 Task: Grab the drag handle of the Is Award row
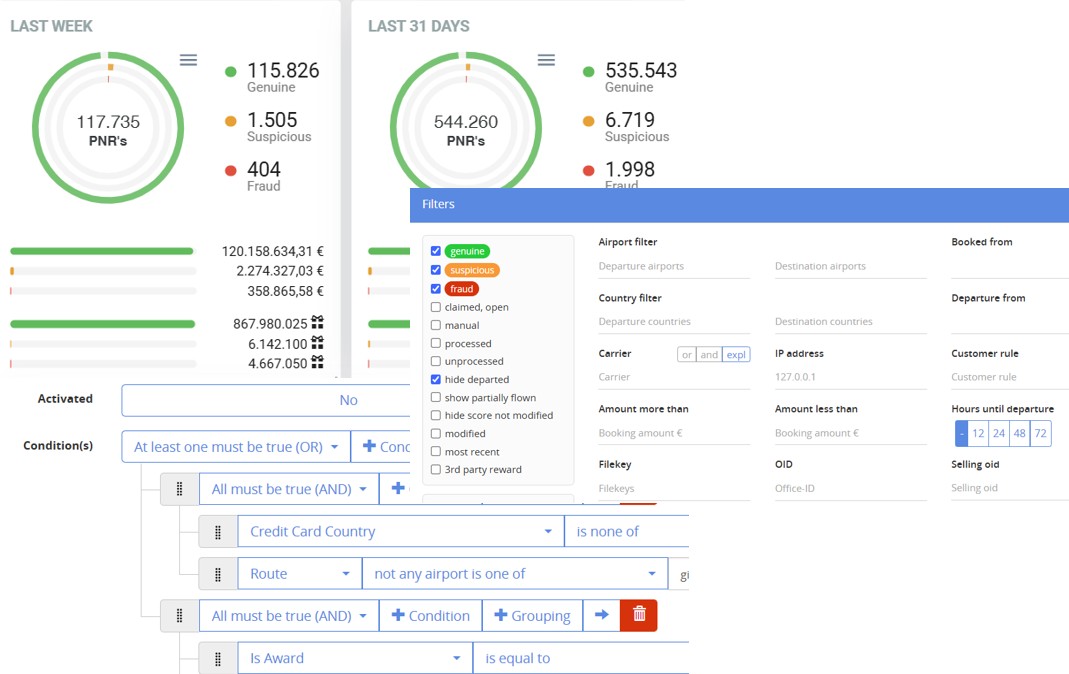[x=217, y=658]
